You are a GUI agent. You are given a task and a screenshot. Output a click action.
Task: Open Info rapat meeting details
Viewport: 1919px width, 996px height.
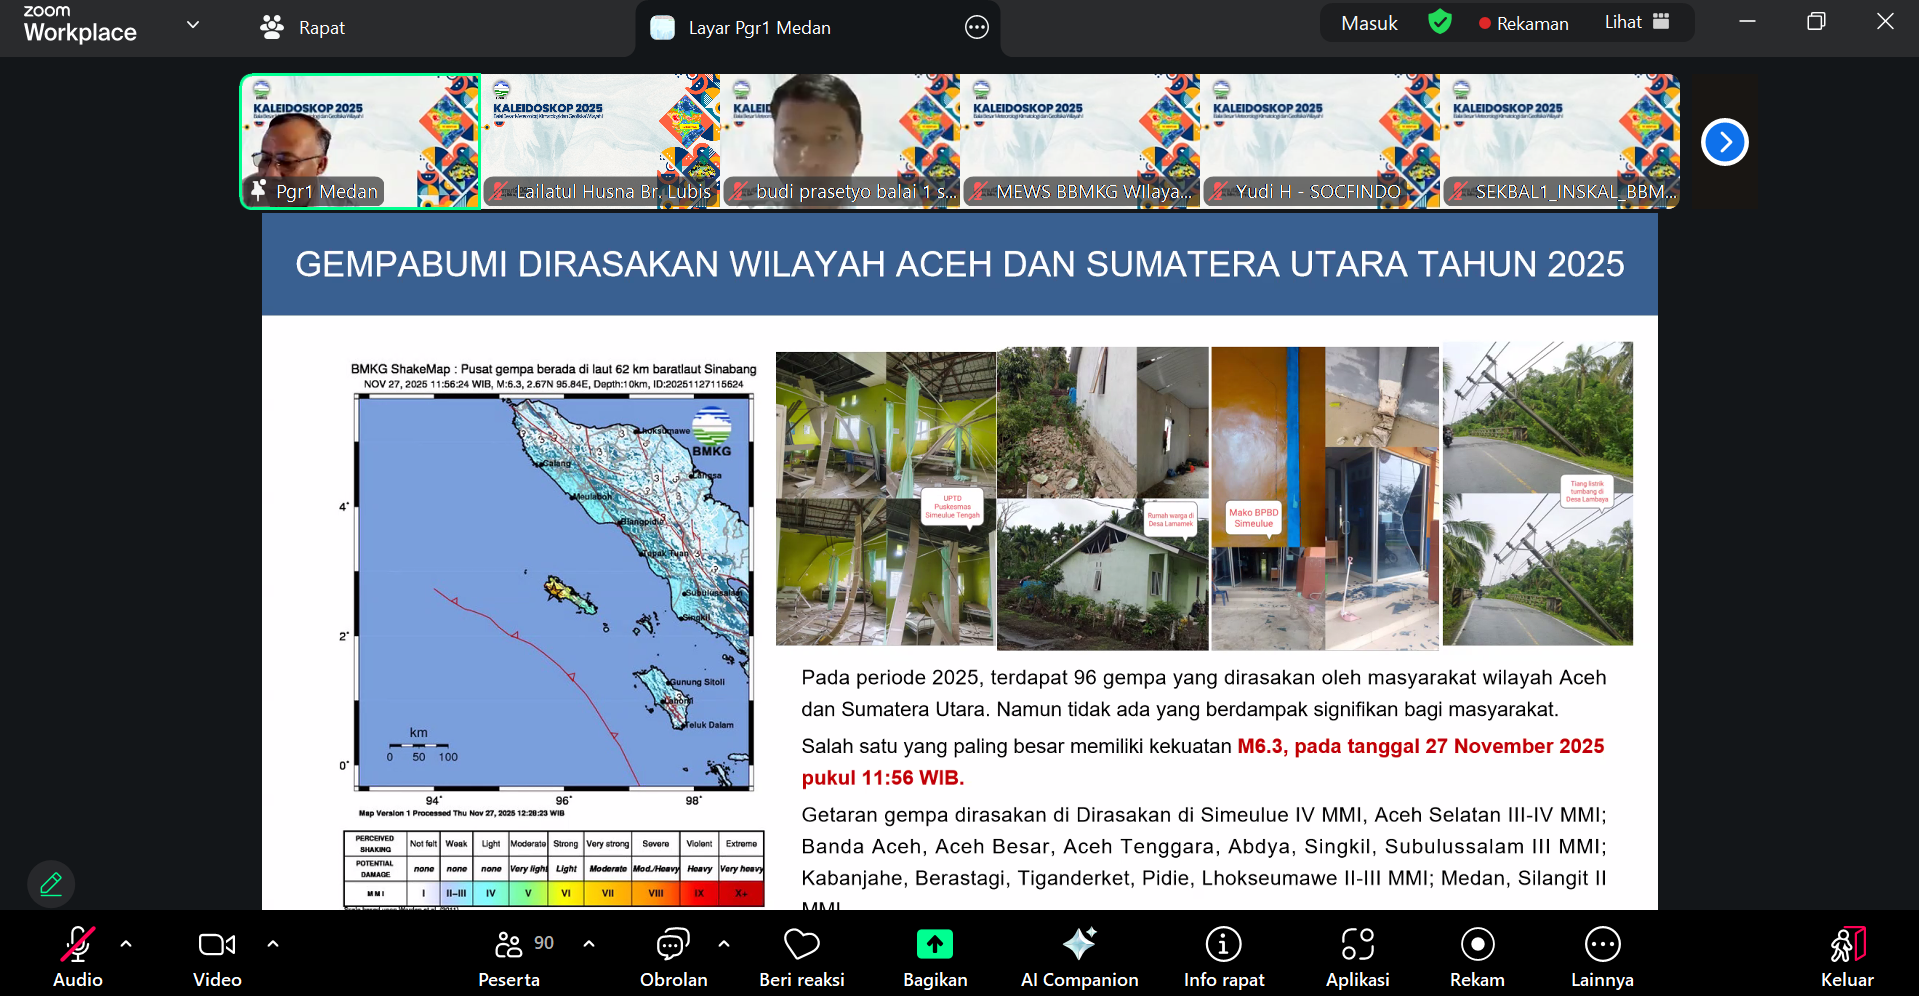click(1223, 957)
